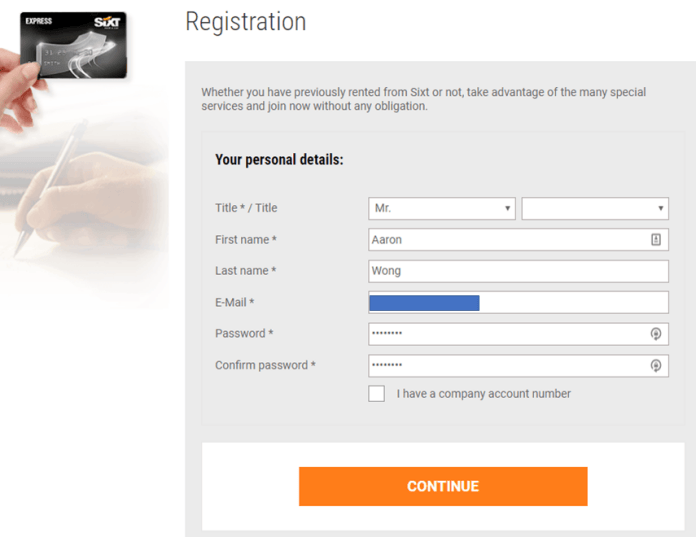
Task: Click the 'E-Mail *' field label
Action: [x=235, y=303]
